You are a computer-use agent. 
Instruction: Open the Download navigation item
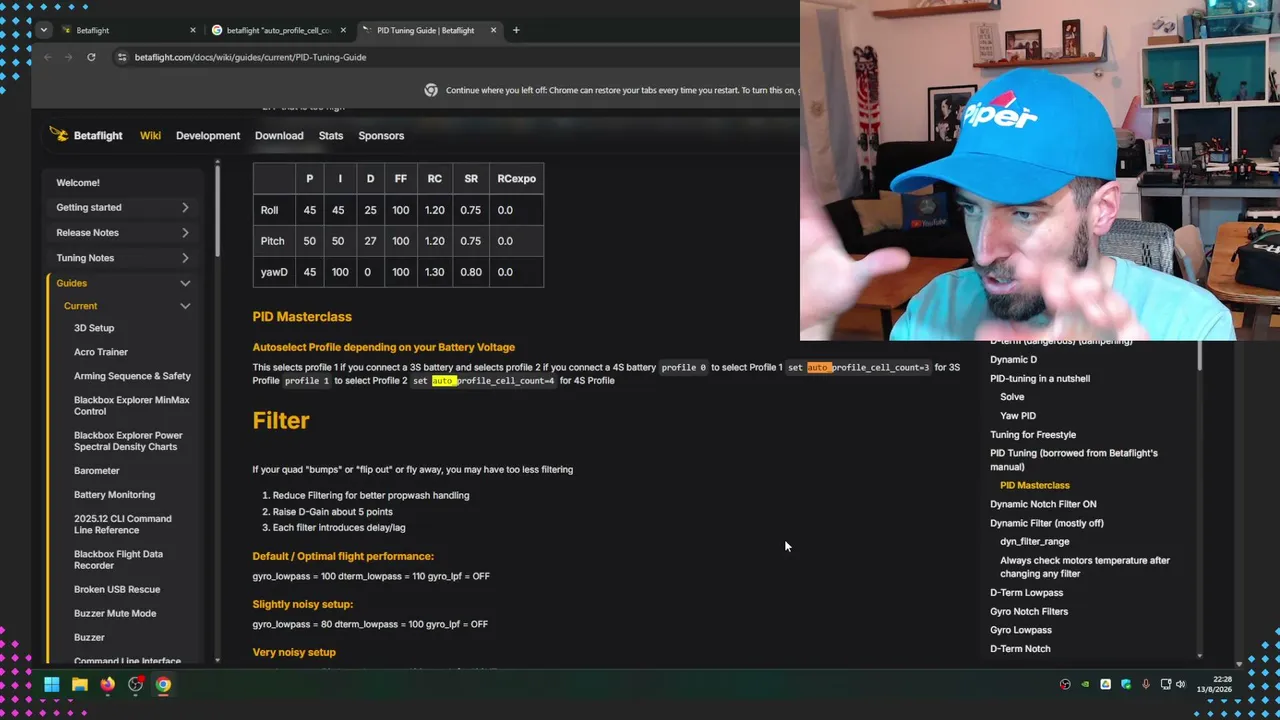[x=279, y=135]
